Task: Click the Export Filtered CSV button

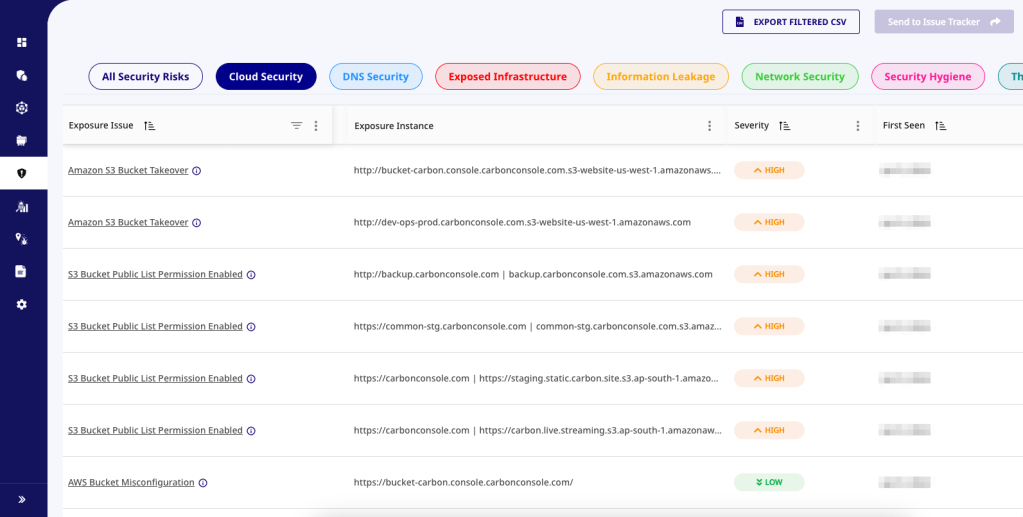Action: (790, 22)
